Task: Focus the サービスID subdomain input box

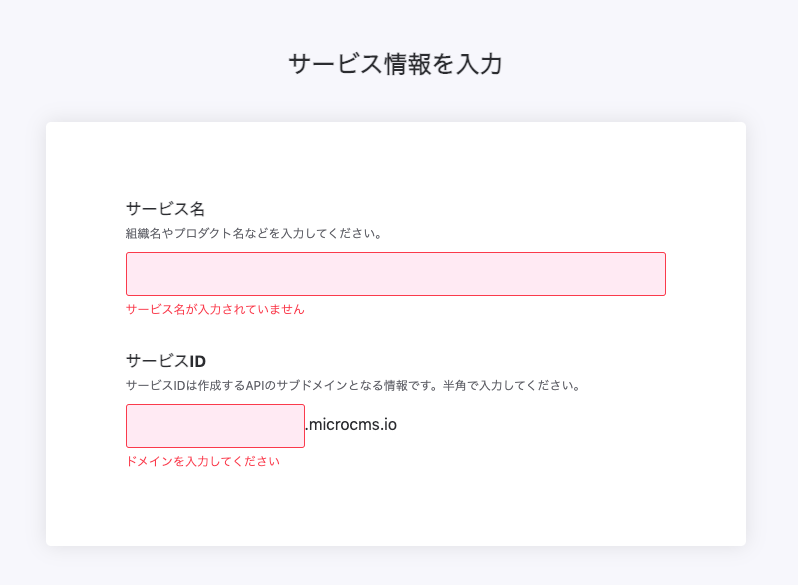Action: click(215, 426)
